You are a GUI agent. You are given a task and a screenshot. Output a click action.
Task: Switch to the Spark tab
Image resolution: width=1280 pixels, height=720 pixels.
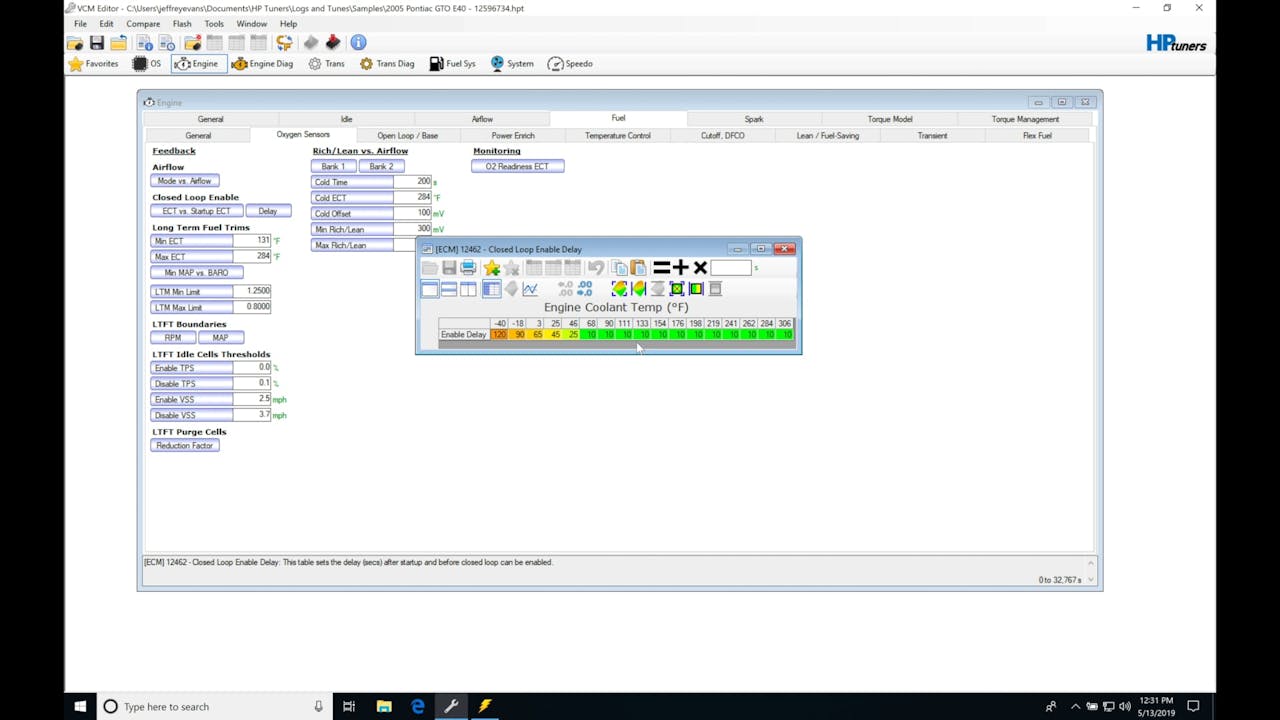[x=754, y=119]
